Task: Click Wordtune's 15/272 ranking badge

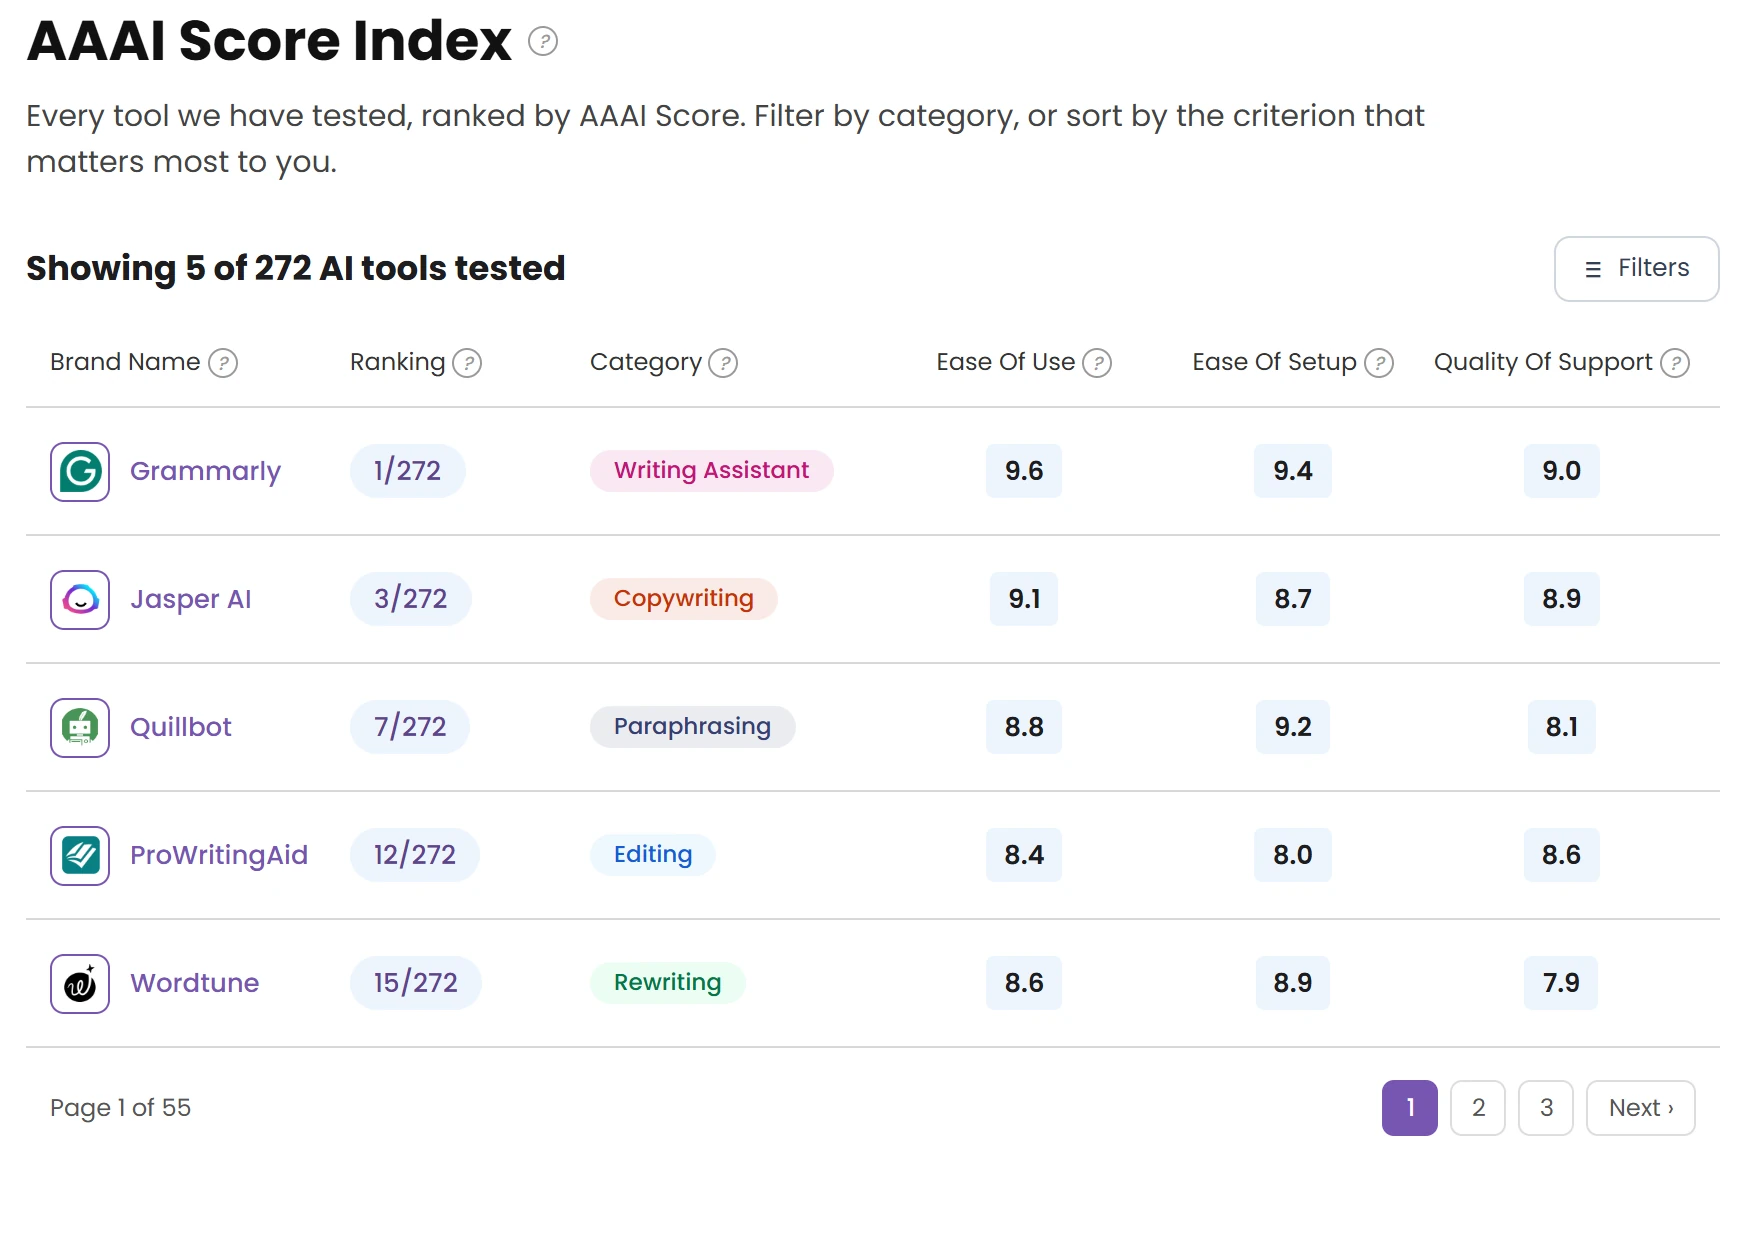Action: (x=415, y=983)
